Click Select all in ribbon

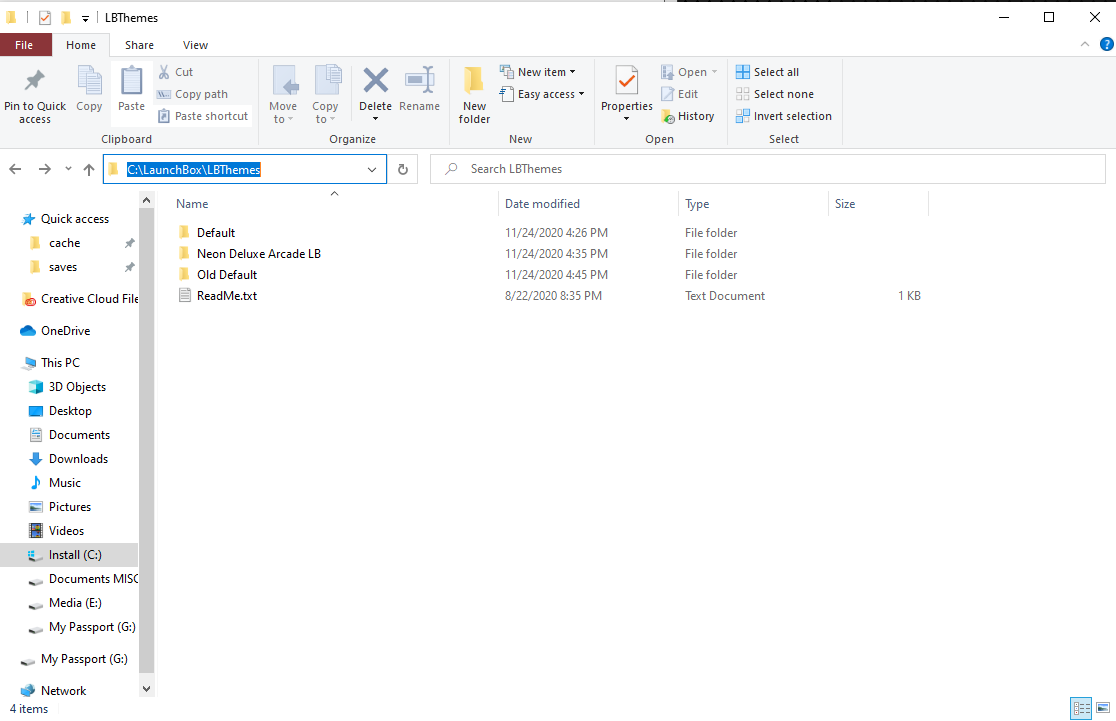coord(767,72)
